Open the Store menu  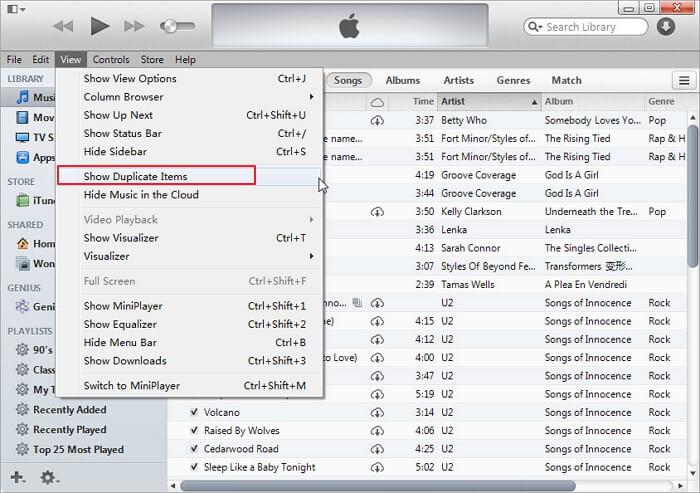(152, 59)
